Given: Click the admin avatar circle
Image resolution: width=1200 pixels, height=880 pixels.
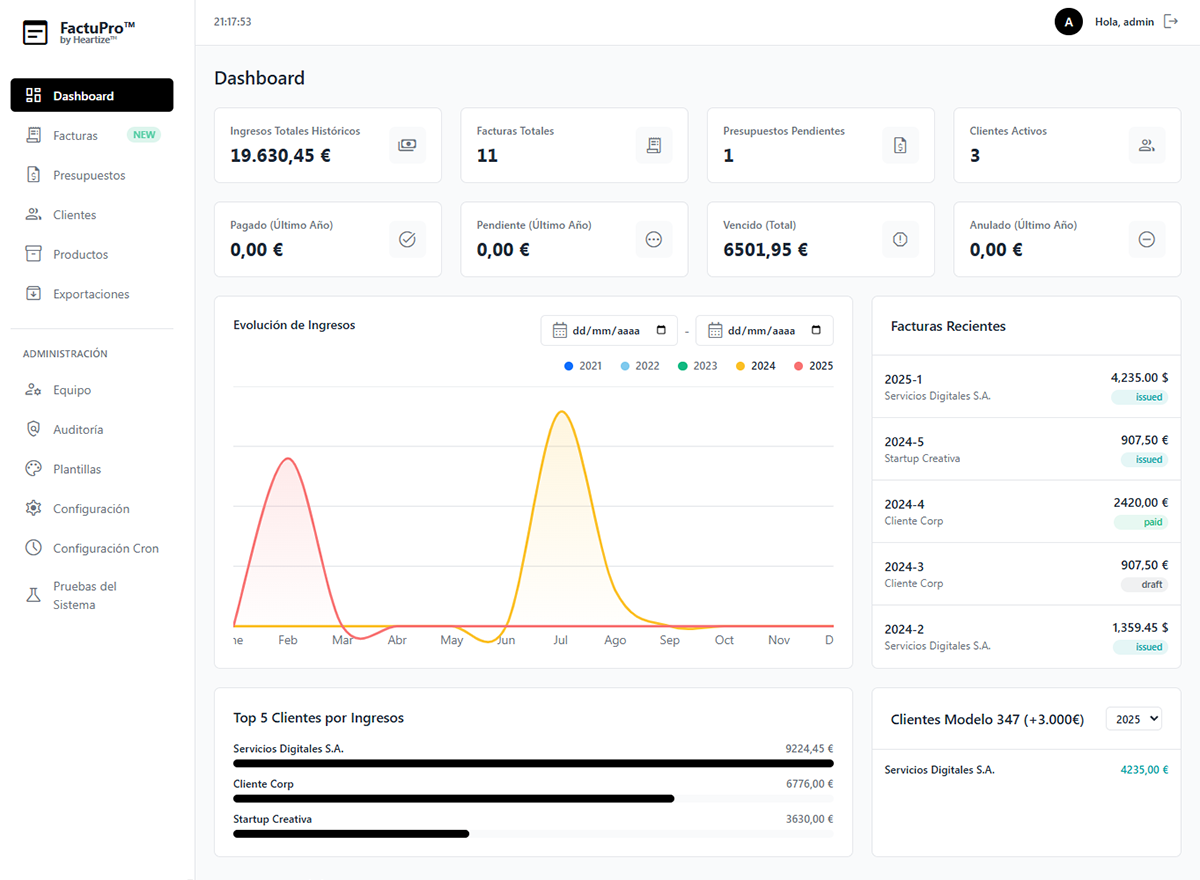Looking at the screenshot, I should coord(1068,21).
